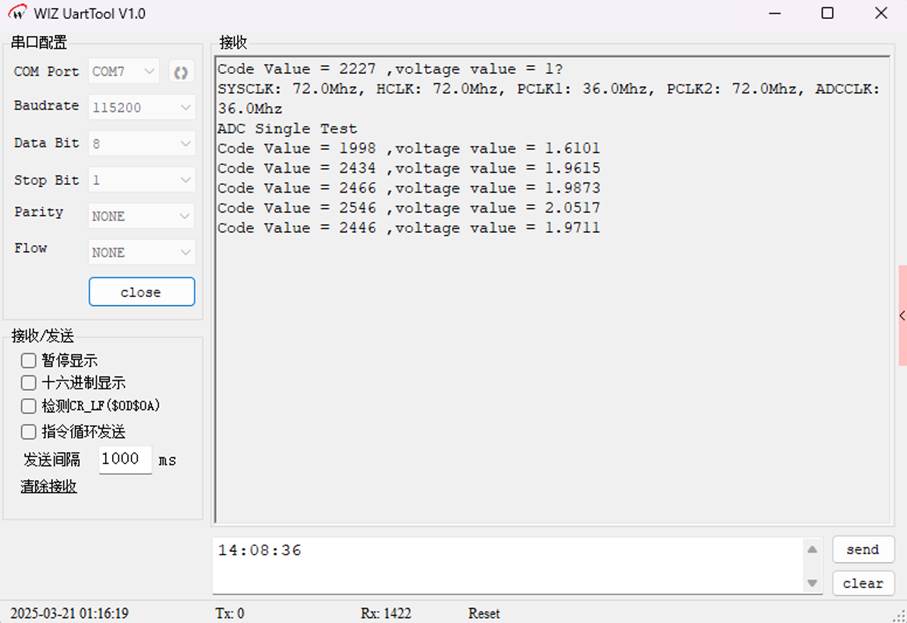Maximize the WIZ UartTool window

(x=828, y=13)
